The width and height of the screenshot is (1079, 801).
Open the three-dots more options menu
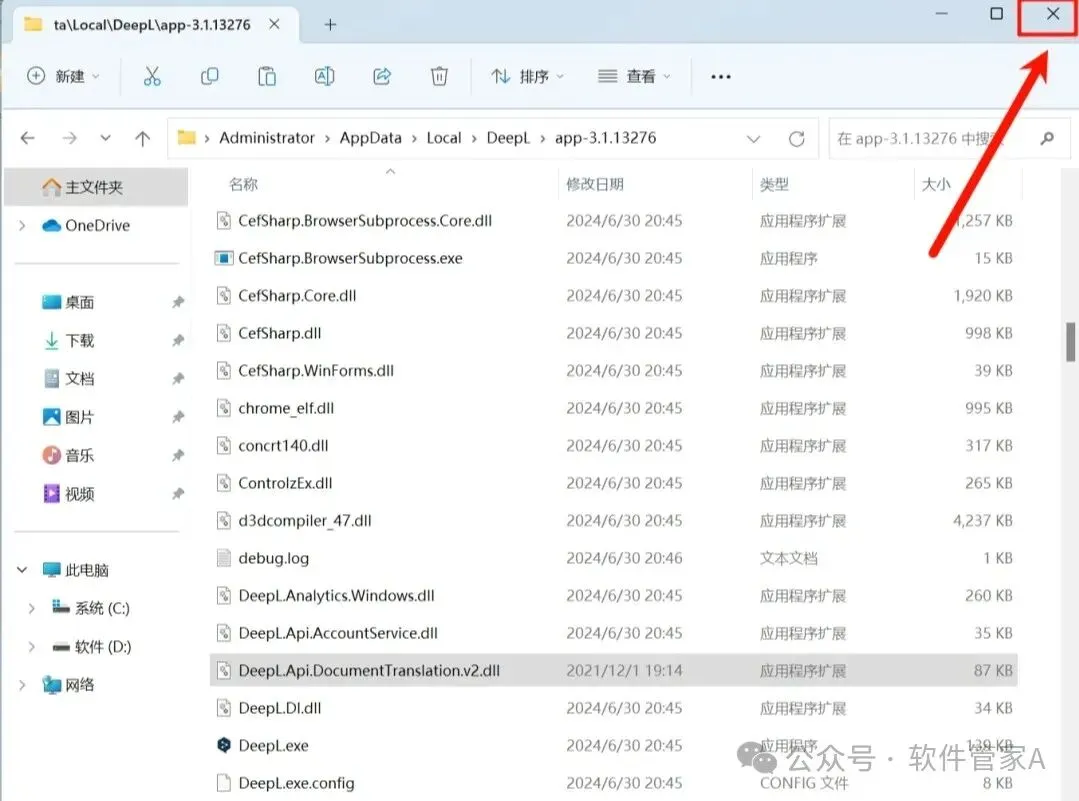pyautogui.click(x=720, y=76)
